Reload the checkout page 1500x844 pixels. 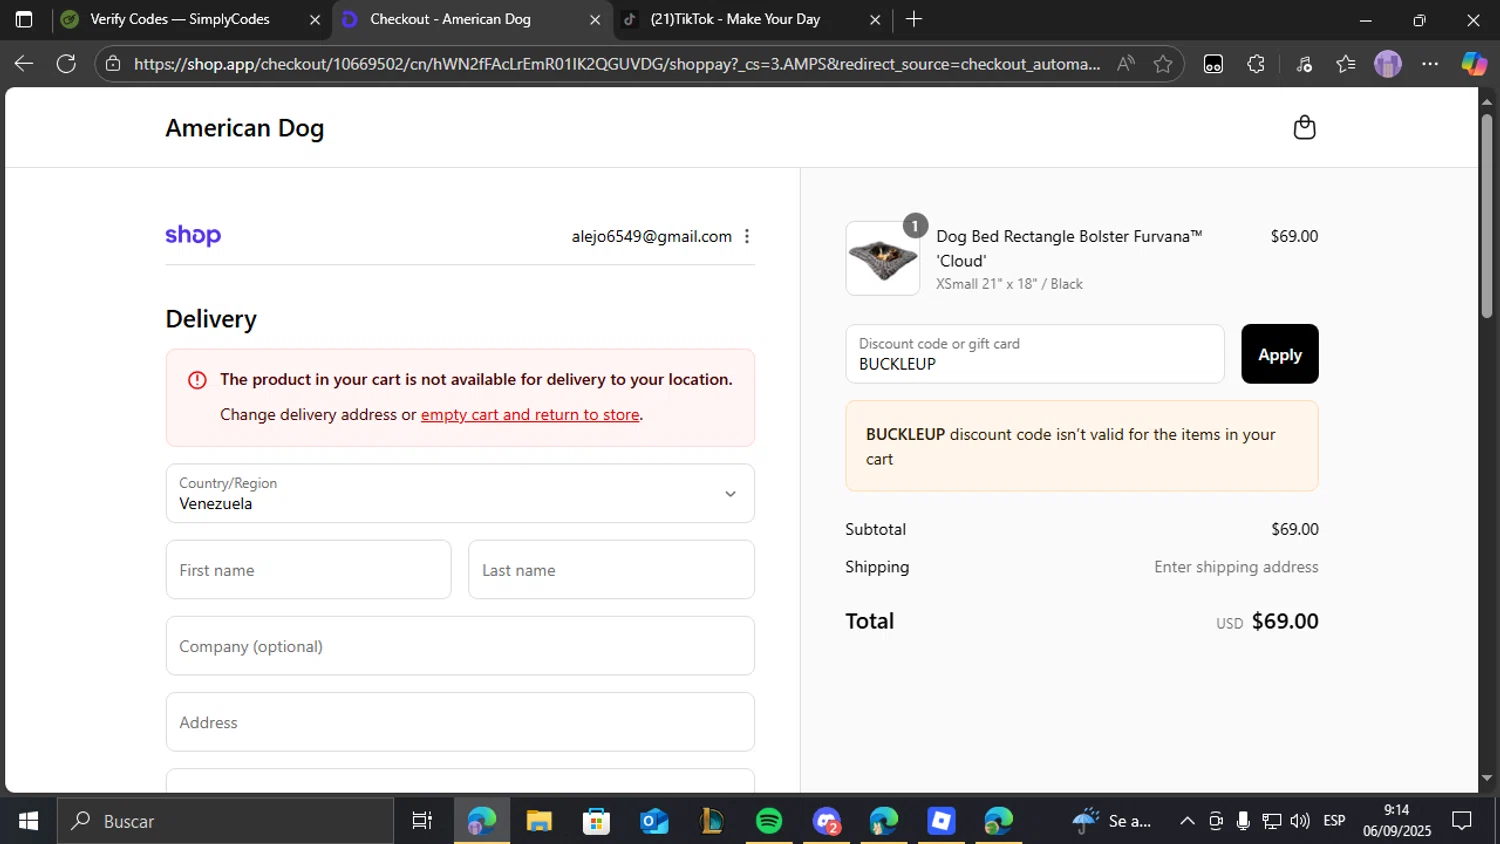(x=66, y=64)
